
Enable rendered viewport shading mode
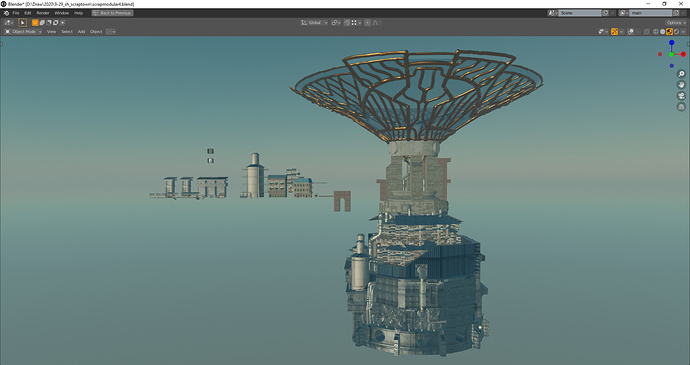click(x=676, y=32)
